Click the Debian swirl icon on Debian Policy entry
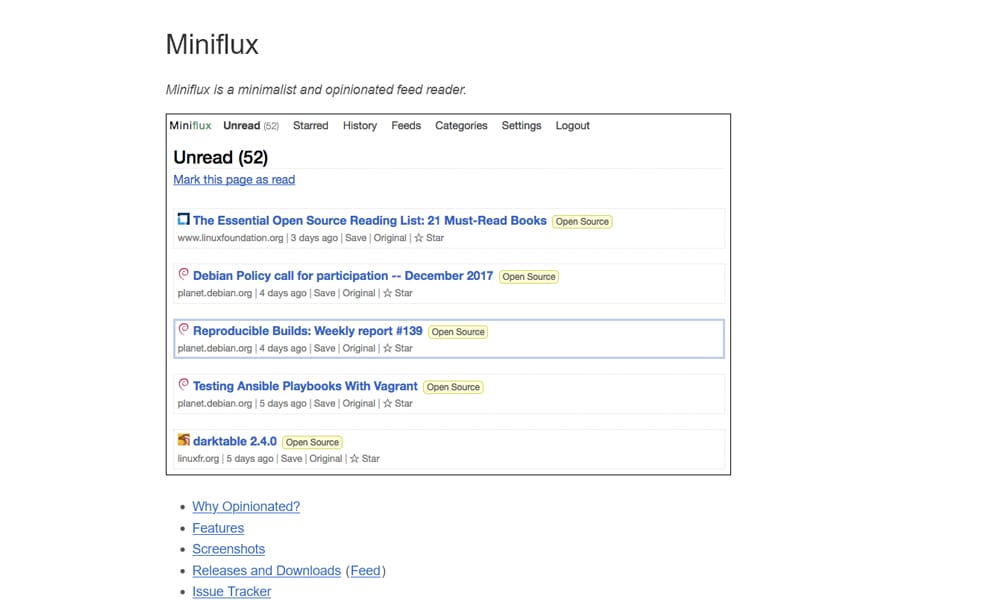 click(x=183, y=274)
